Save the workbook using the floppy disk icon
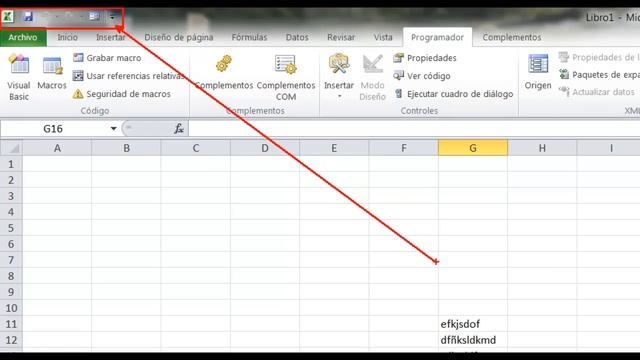The height and width of the screenshot is (360, 640). click(x=28, y=17)
